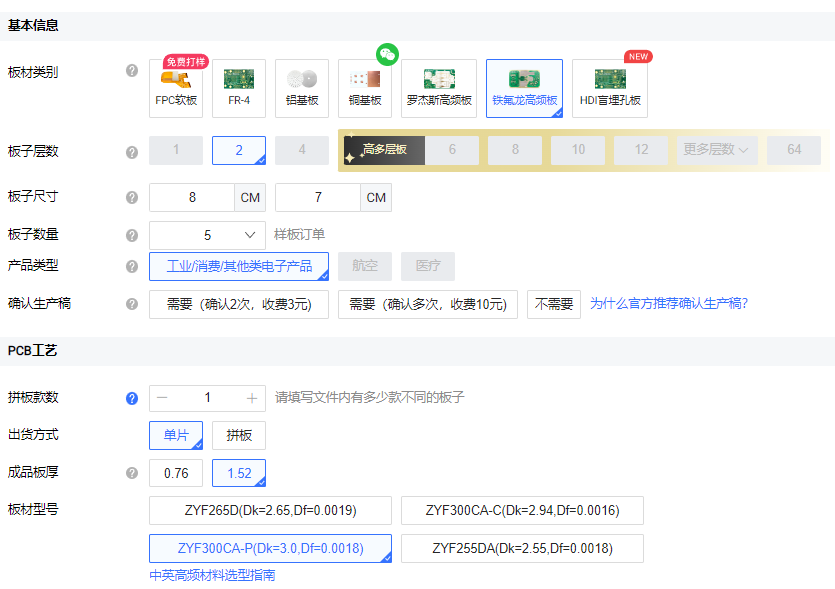Viewport: 835px width, 589px height.
Task: Select the 医疗 product type
Action: (428, 266)
